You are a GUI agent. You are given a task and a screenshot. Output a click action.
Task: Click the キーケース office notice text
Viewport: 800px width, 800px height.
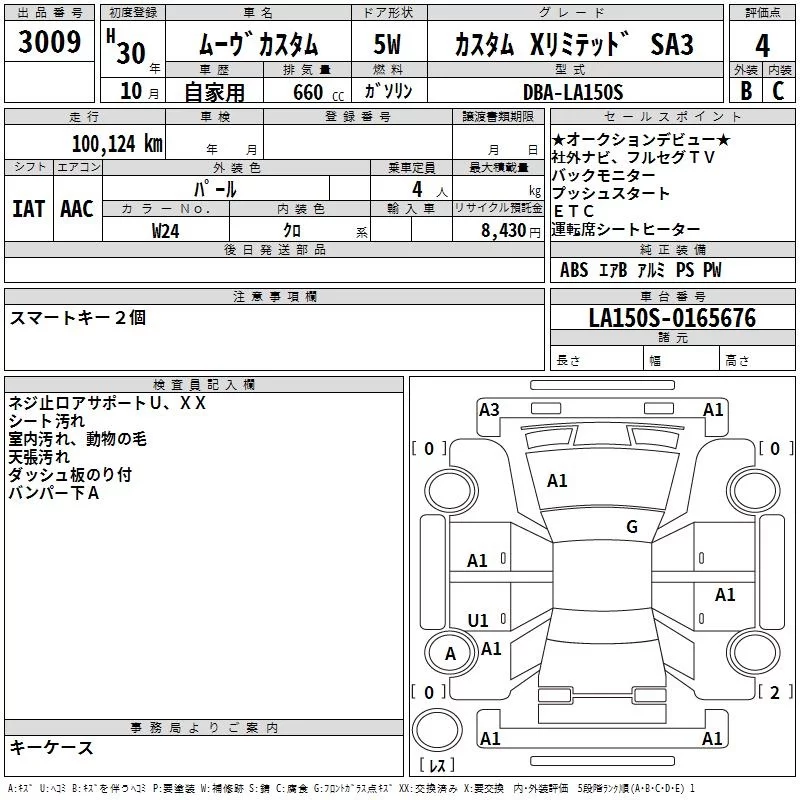(x=52, y=748)
